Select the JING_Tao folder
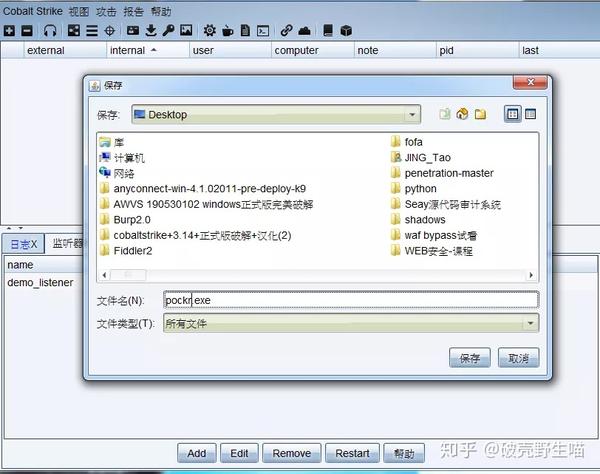 (x=421, y=157)
